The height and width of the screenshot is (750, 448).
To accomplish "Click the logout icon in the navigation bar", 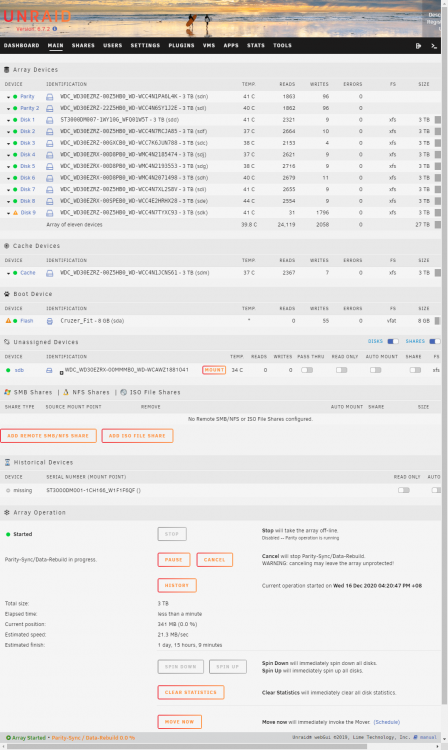I will click(418, 46).
